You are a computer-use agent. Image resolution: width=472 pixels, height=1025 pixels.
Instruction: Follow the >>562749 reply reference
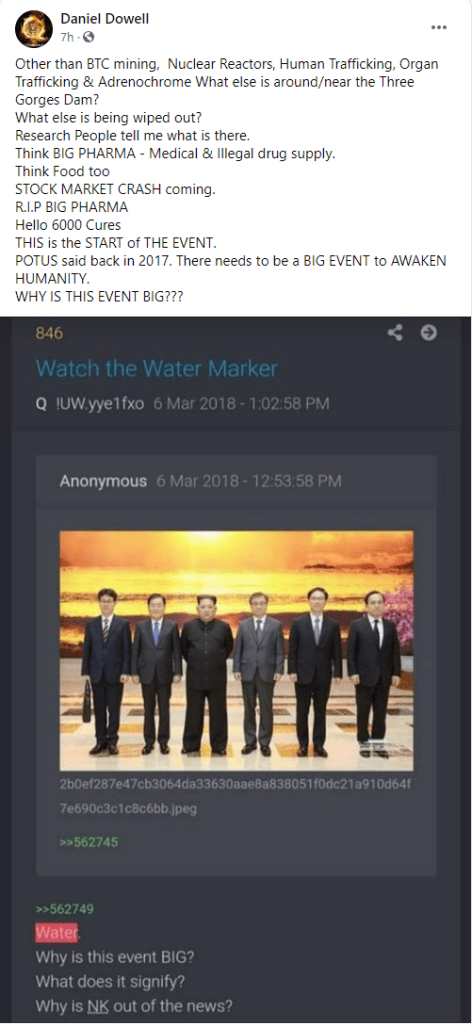tap(65, 909)
